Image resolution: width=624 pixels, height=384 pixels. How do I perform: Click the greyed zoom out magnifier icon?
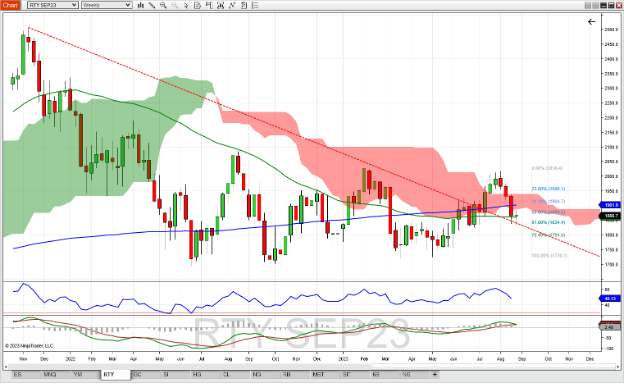(175, 5)
